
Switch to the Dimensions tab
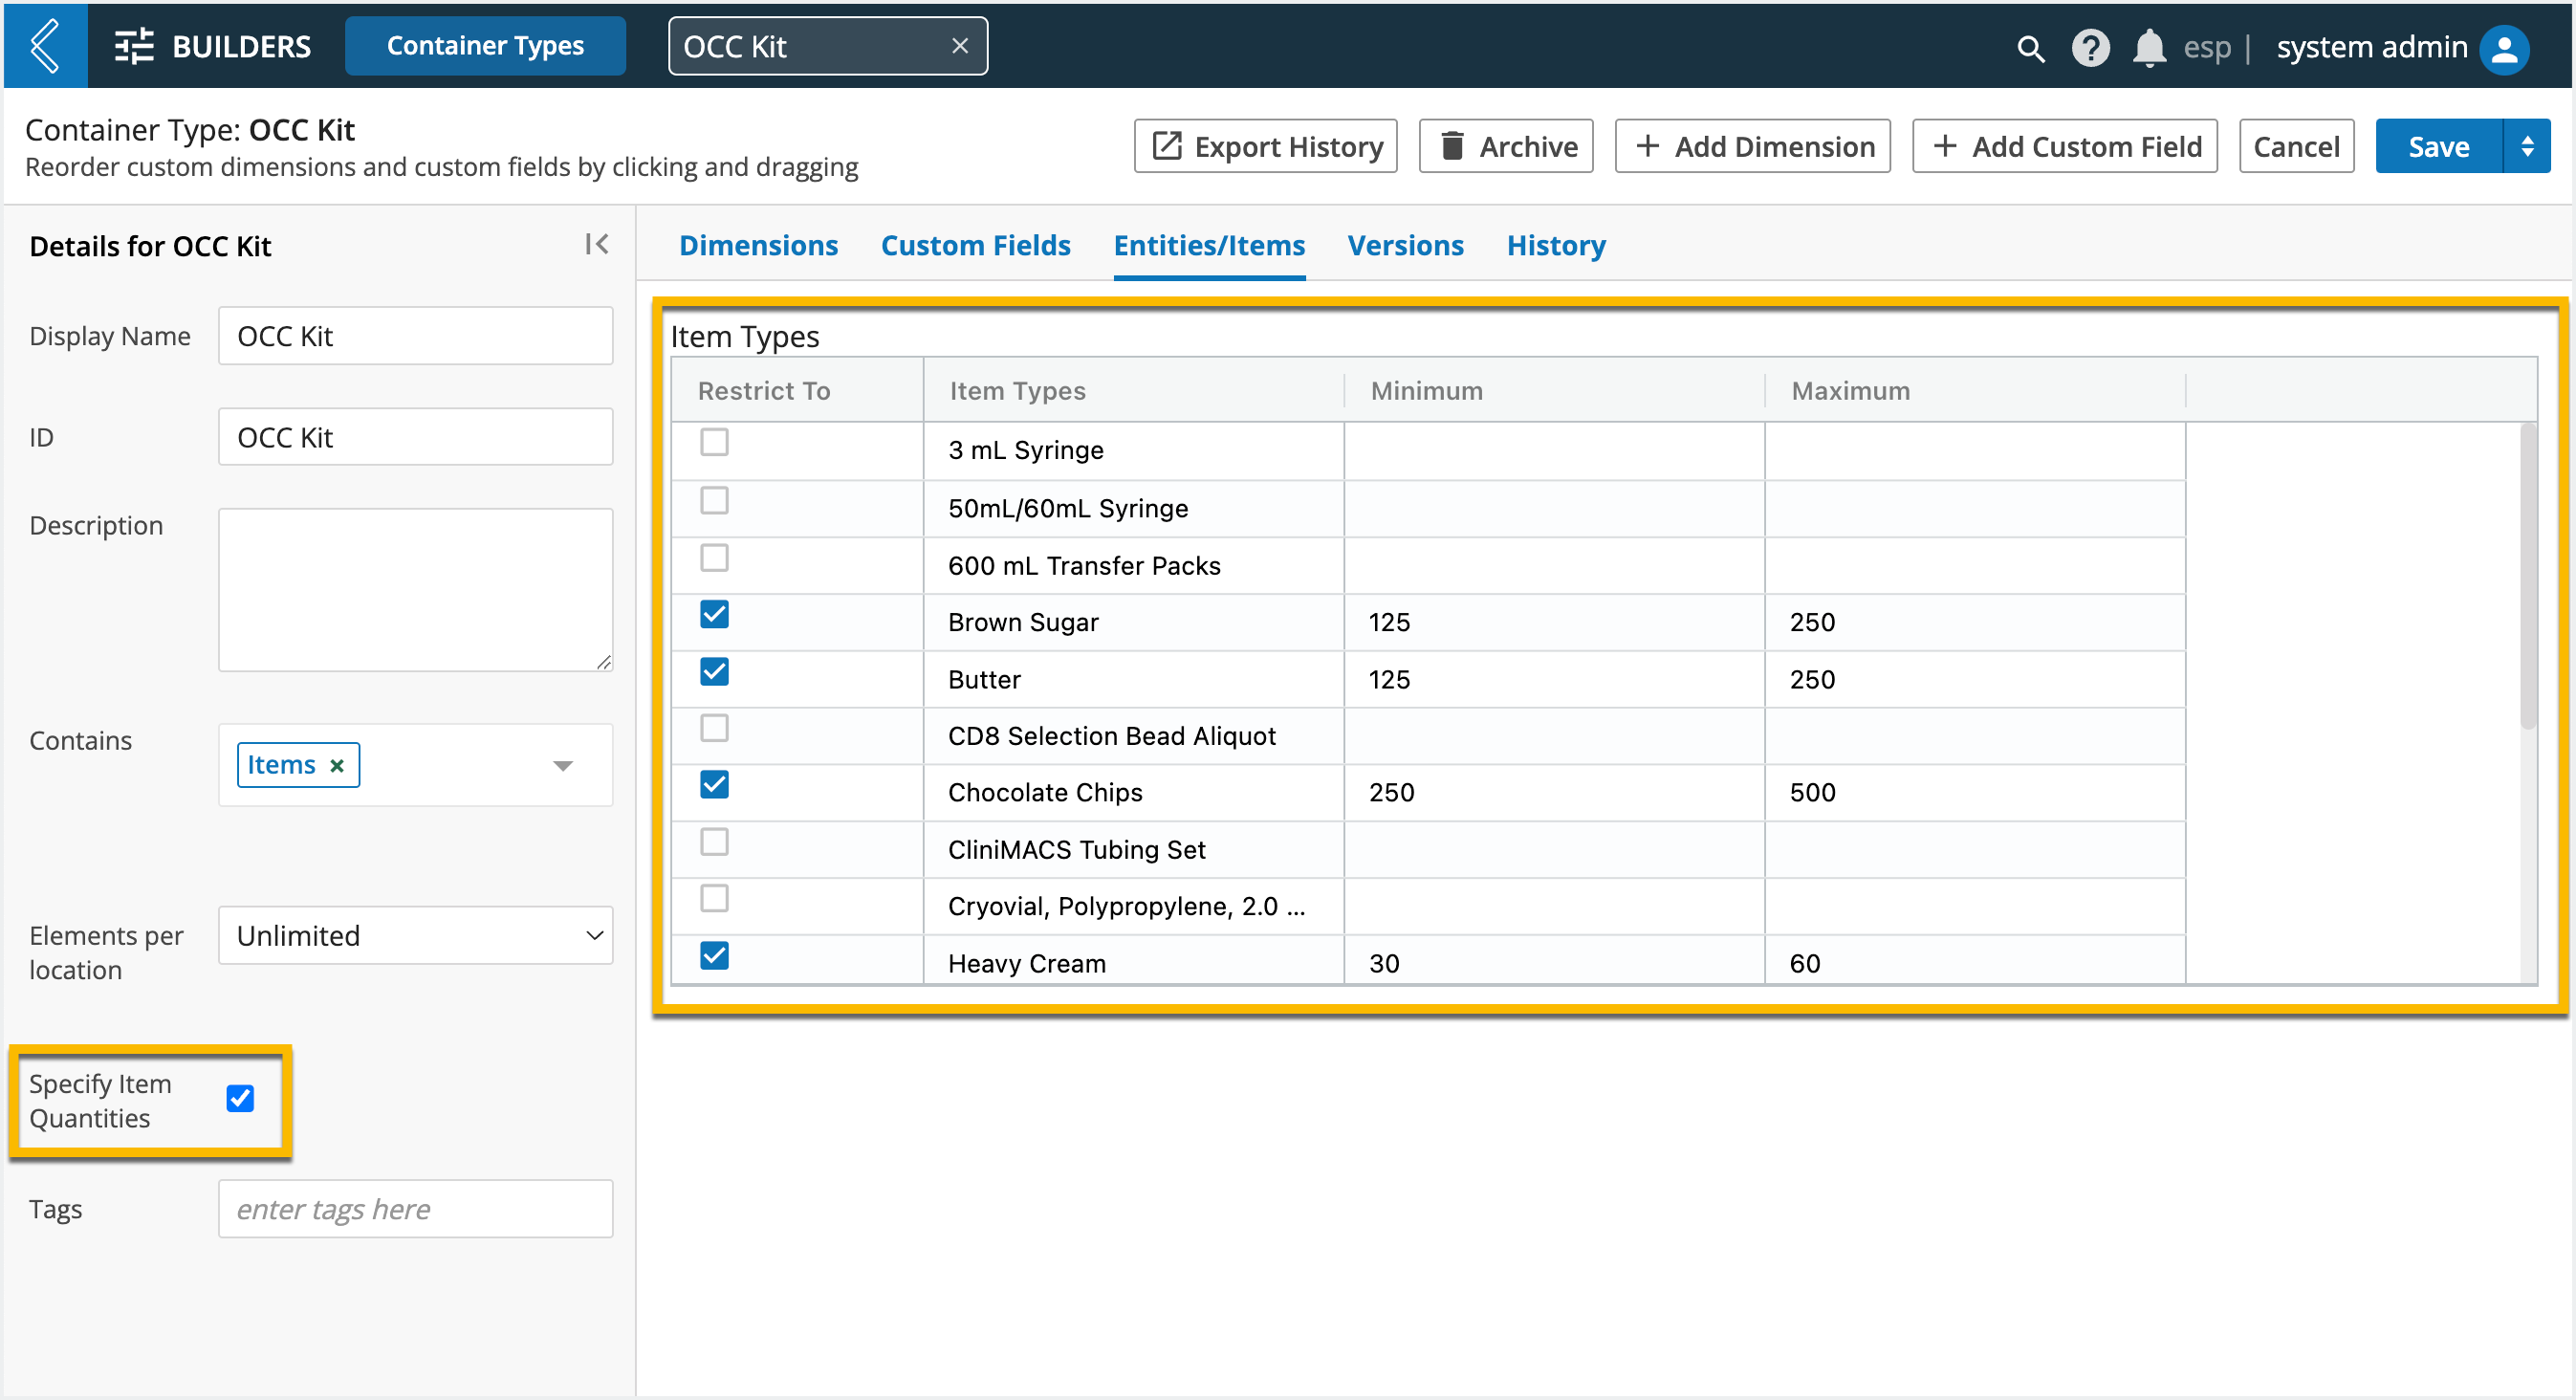pos(758,245)
